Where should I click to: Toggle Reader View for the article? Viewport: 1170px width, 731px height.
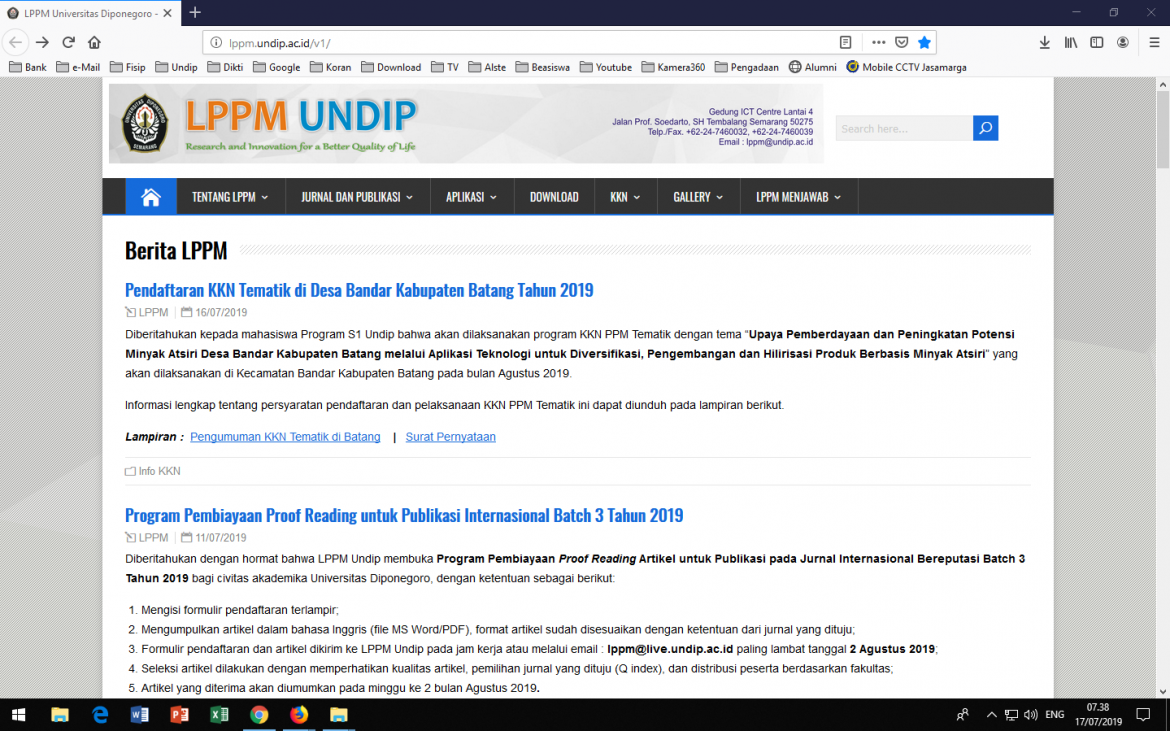(x=845, y=42)
